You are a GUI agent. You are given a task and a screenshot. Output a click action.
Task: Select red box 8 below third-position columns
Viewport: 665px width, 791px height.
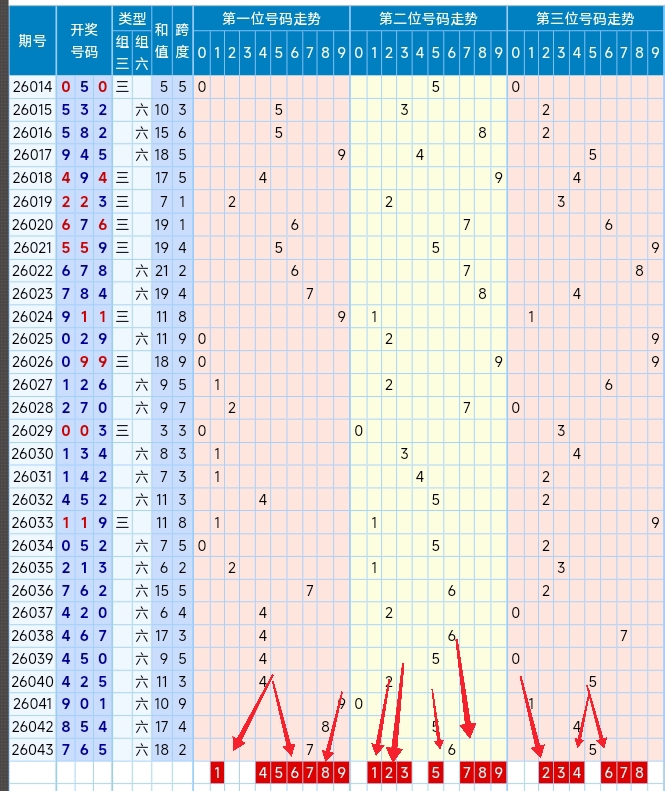[639, 772]
